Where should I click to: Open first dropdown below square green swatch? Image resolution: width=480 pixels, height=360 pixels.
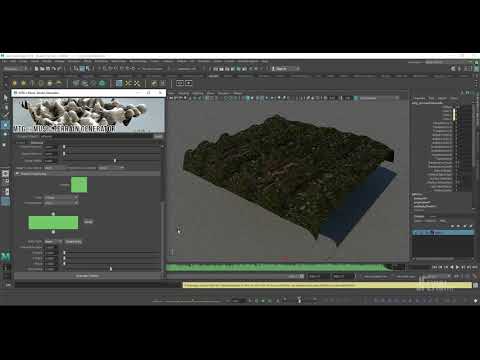tap(61, 197)
